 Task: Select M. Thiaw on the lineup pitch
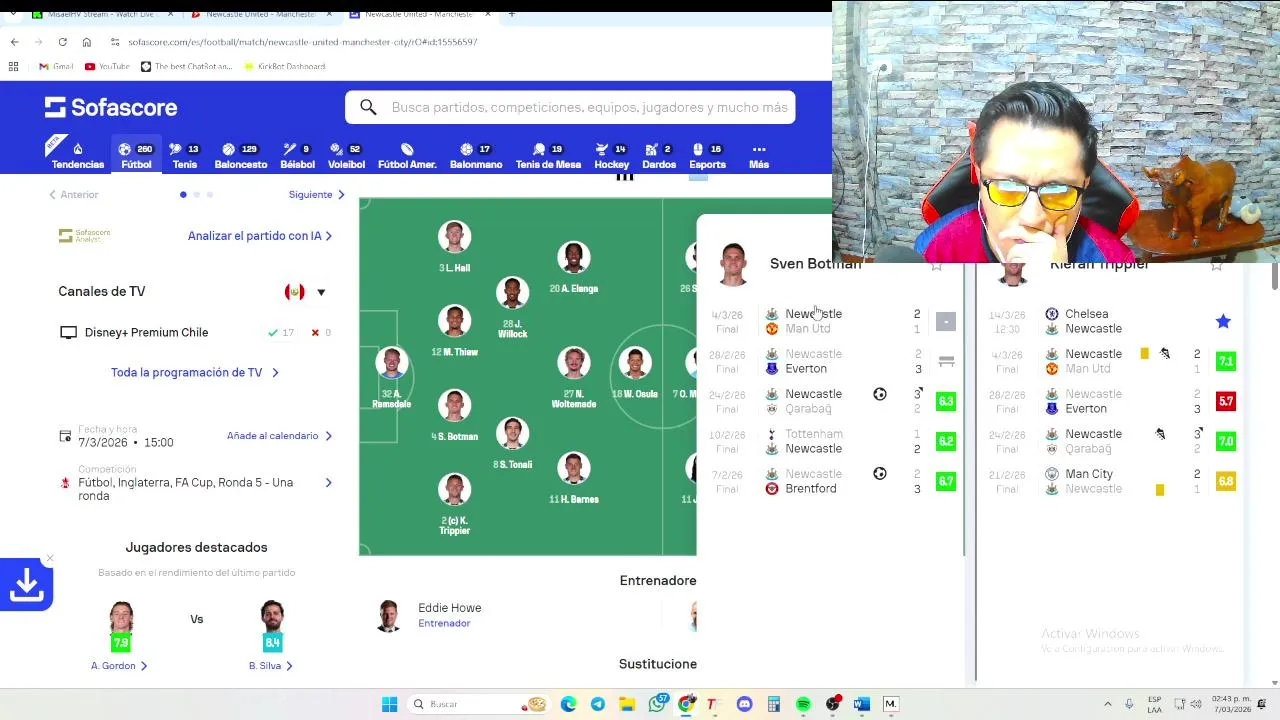(454, 332)
